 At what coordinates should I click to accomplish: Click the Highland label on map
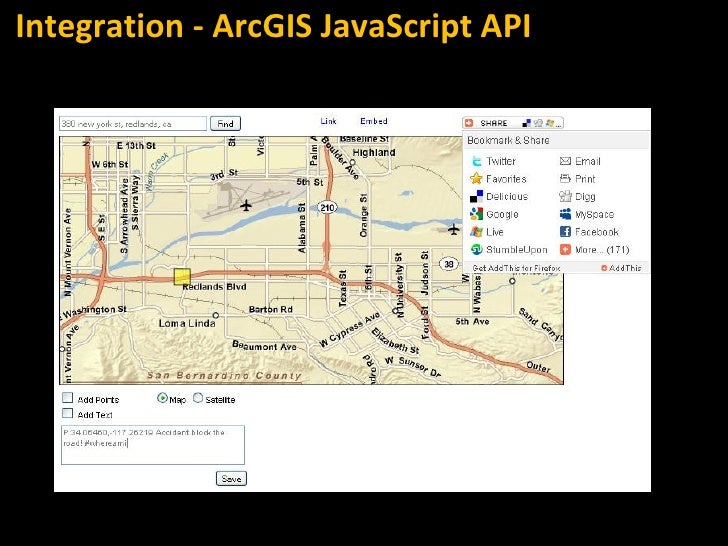coord(374,152)
